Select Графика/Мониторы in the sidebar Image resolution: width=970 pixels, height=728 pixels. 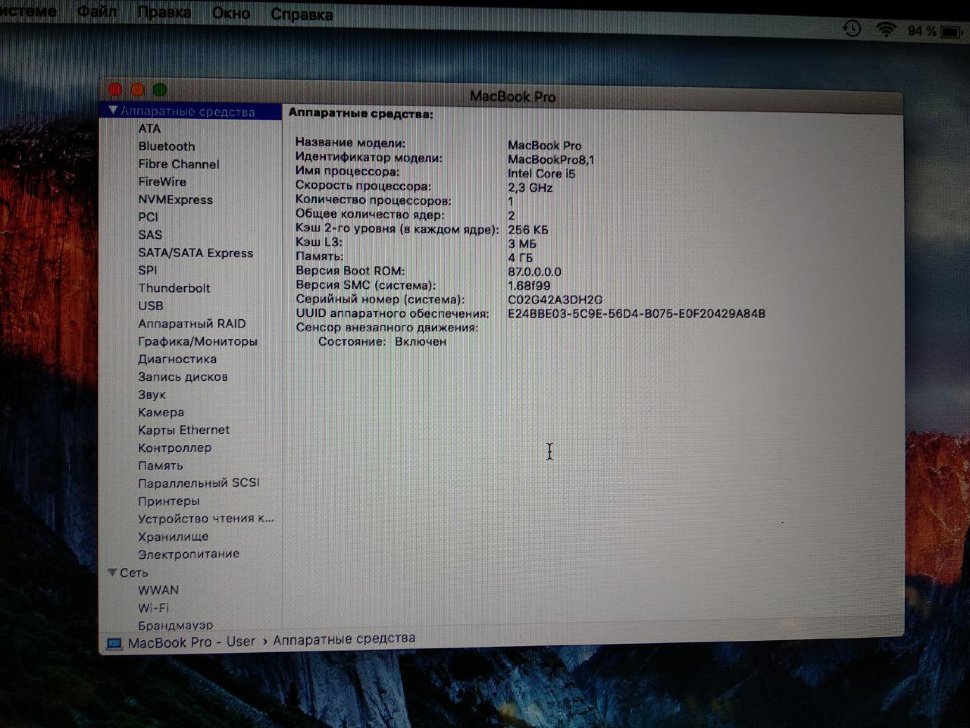tap(197, 341)
